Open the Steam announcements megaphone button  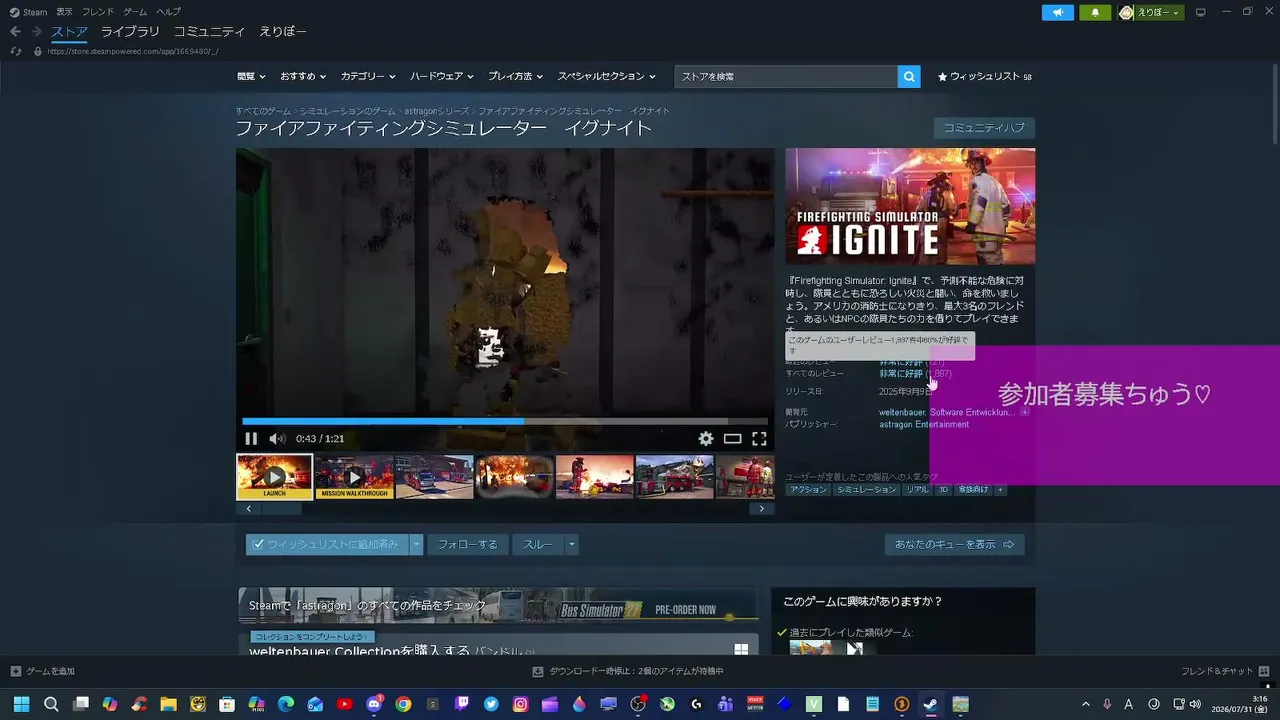point(1058,12)
